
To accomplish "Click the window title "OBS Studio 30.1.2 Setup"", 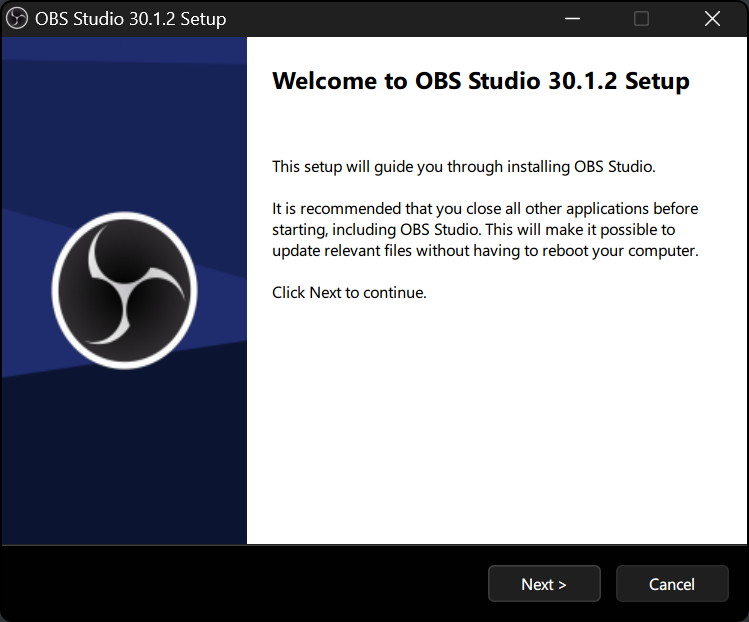I will [x=130, y=19].
